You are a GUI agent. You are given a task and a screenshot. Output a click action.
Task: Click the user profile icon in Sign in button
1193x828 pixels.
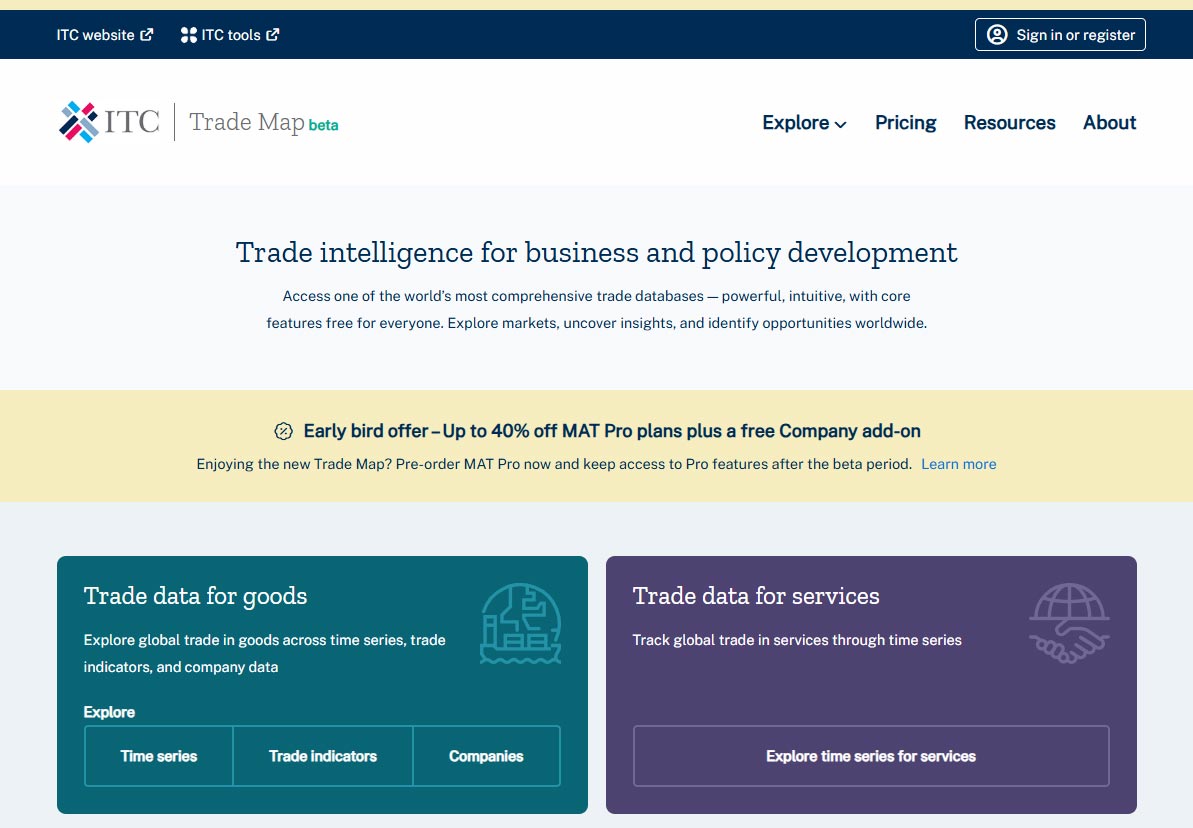[x=997, y=34]
